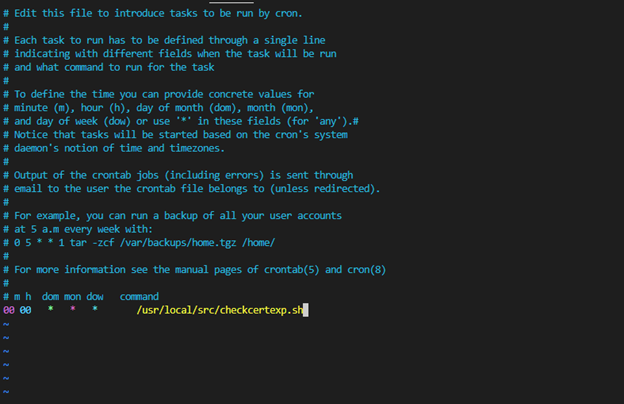Click the example path /var/backups/home.tgz
The width and height of the screenshot is (624, 404).
(178, 242)
